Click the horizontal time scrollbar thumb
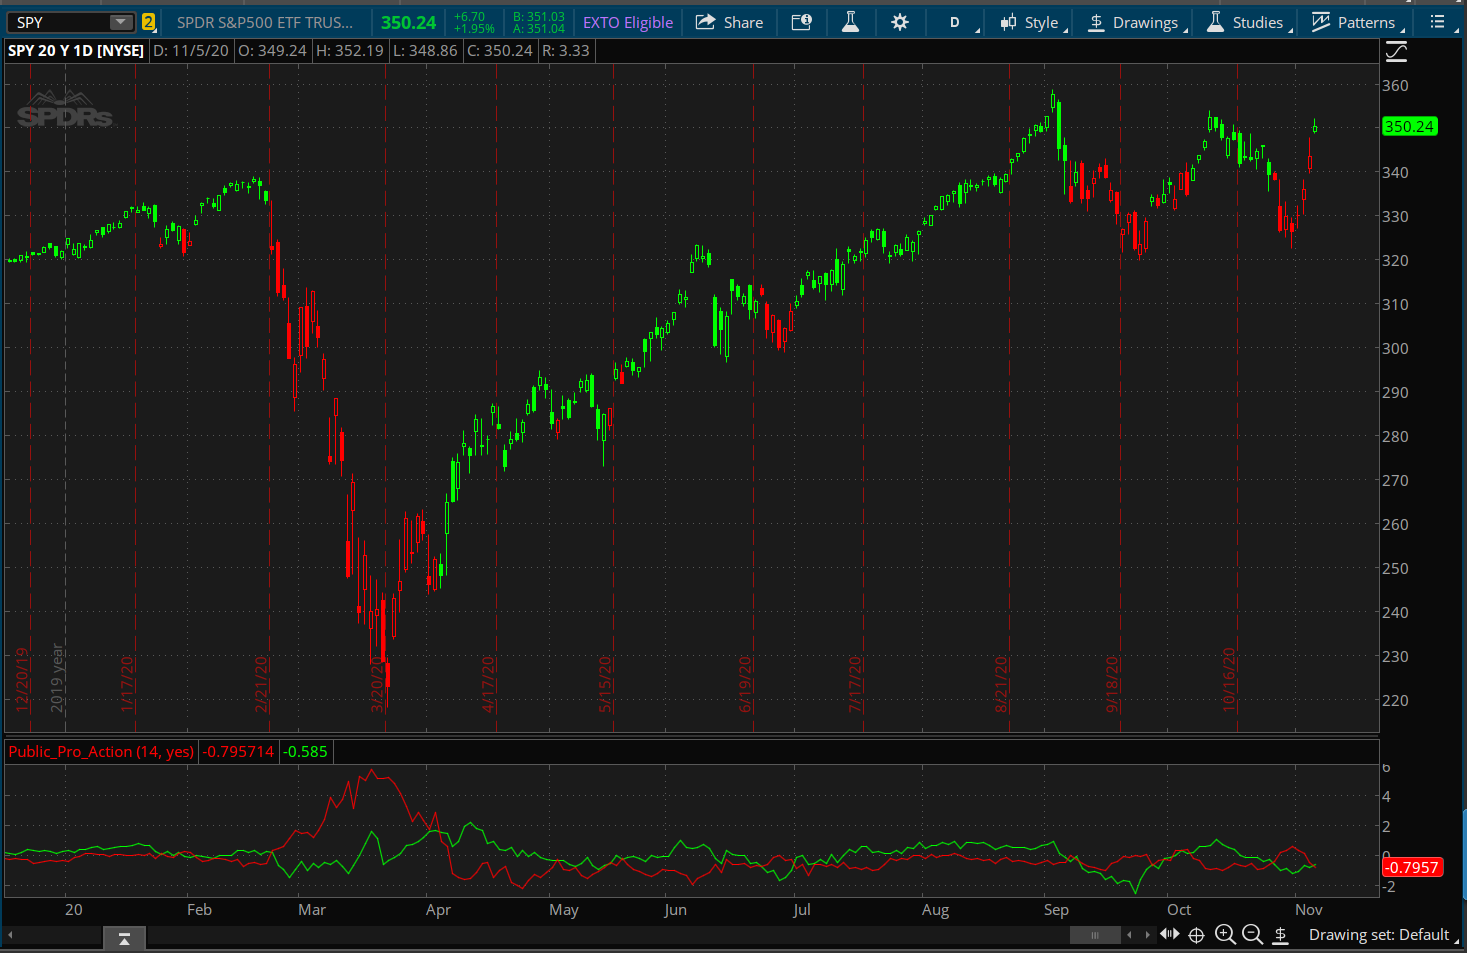This screenshot has width=1467, height=953. (x=1095, y=935)
